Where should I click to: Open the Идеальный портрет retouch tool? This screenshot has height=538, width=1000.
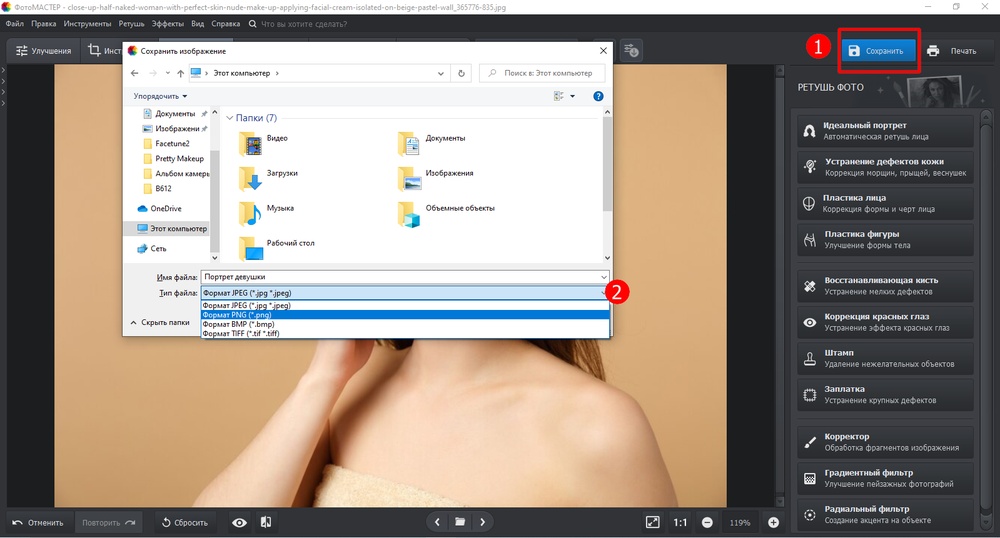point(884,130)
